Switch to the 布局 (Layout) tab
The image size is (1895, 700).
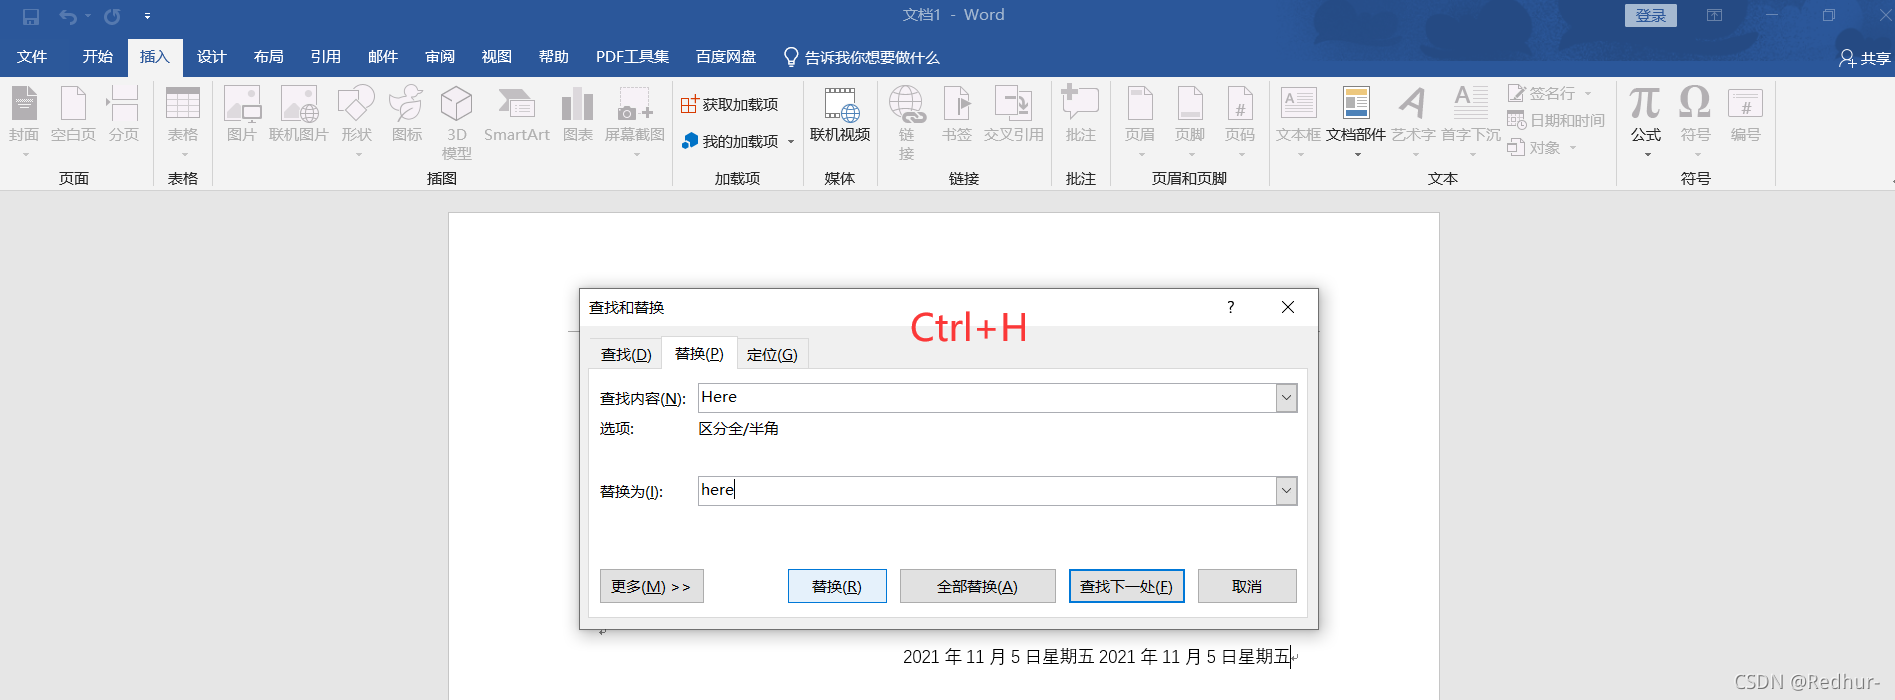click(x=269, y=57)
